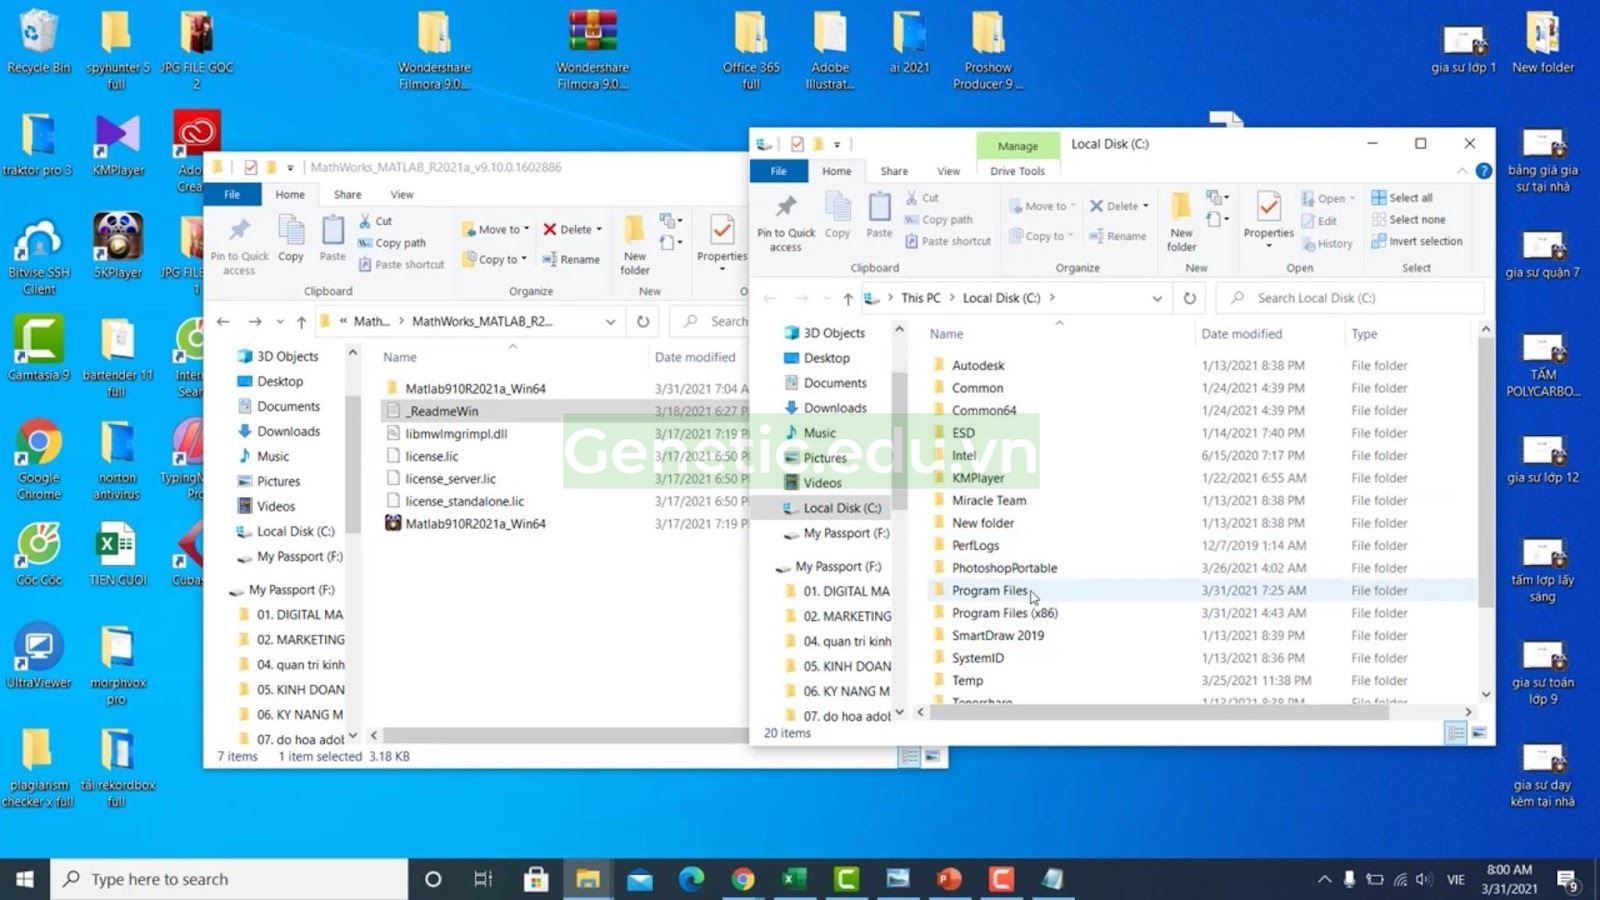This screenshot has width=1600, height=900.
Task: Click Windows Start button
Action: [x=25, y=879]
